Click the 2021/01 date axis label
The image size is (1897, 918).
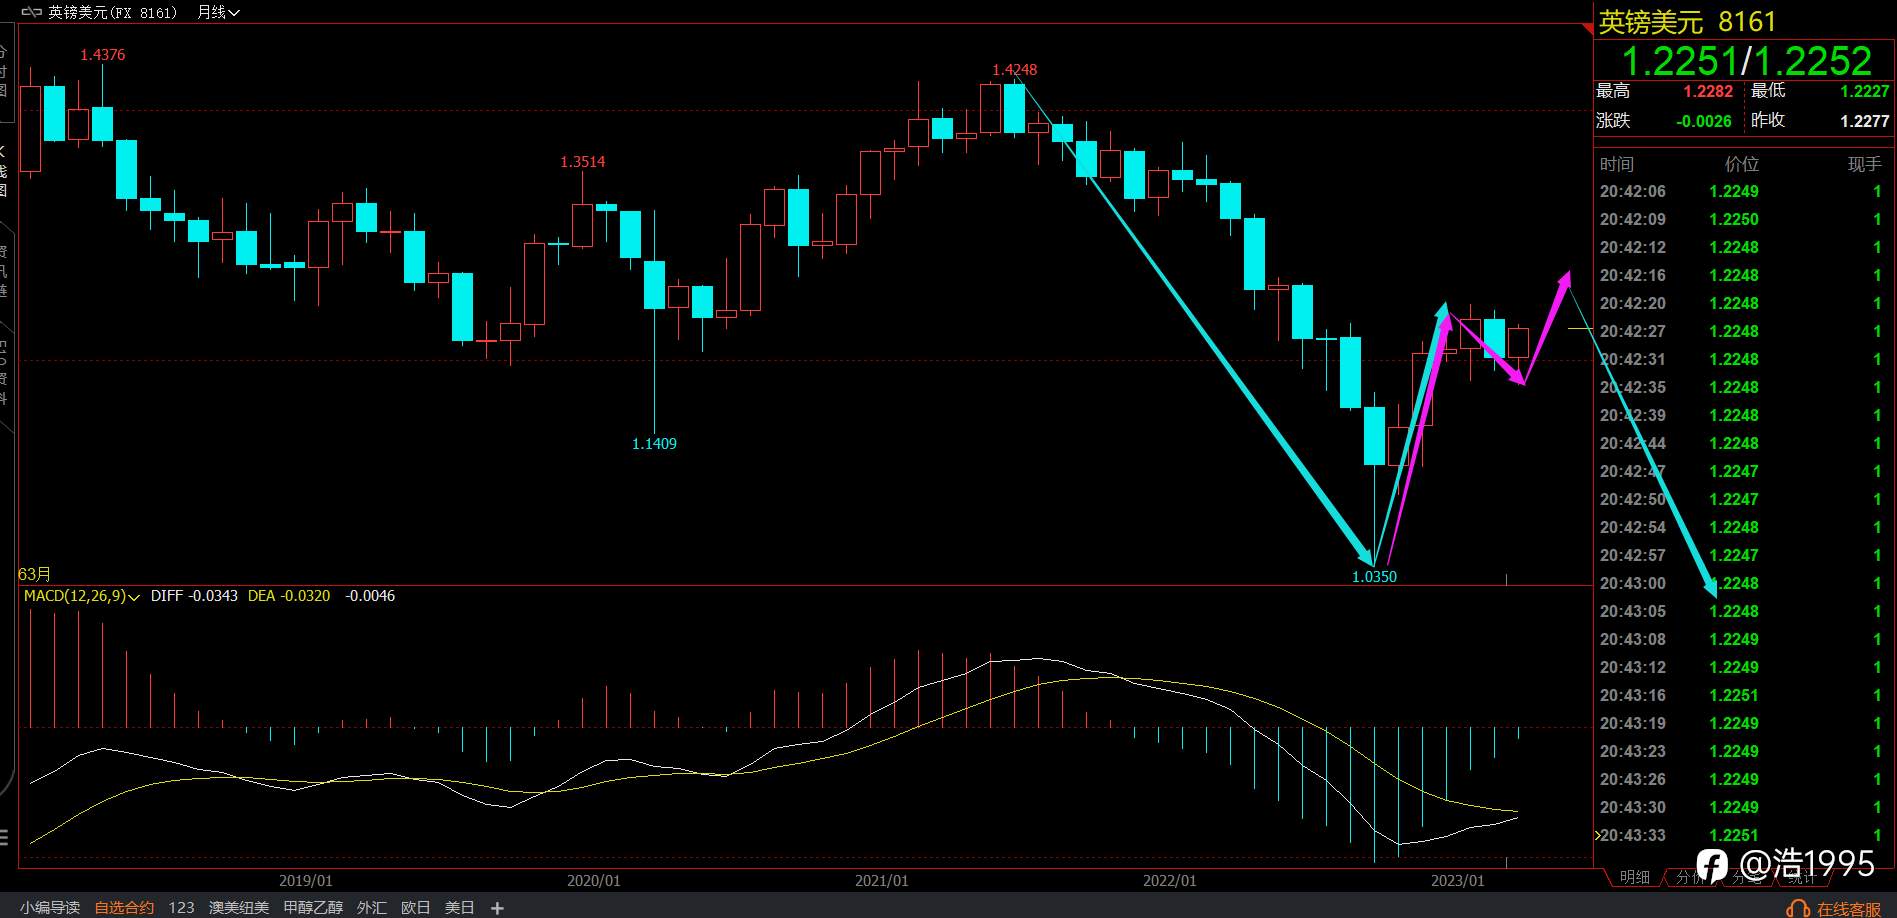(x=882, y=881)
